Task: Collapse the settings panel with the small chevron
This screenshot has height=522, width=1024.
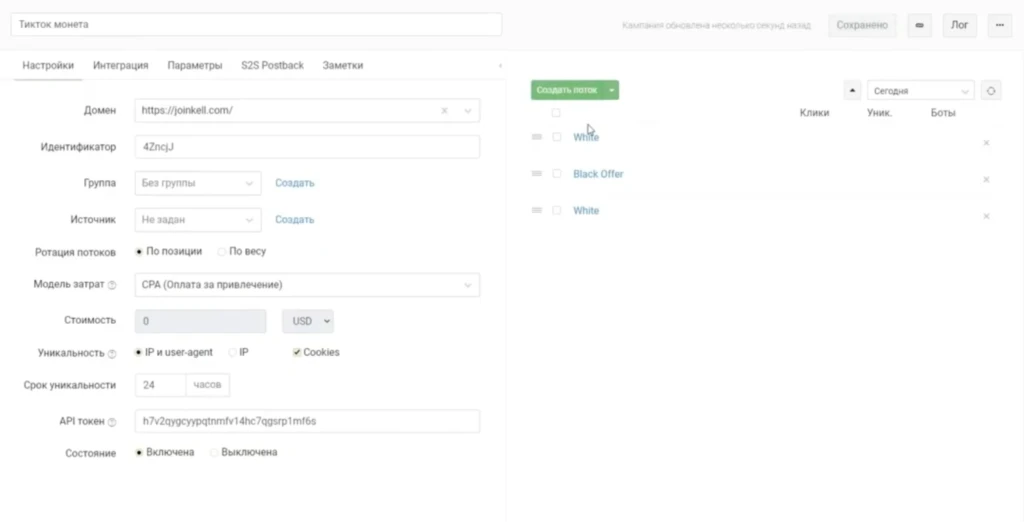Action: pyautogui.click(x=500, y=65)
